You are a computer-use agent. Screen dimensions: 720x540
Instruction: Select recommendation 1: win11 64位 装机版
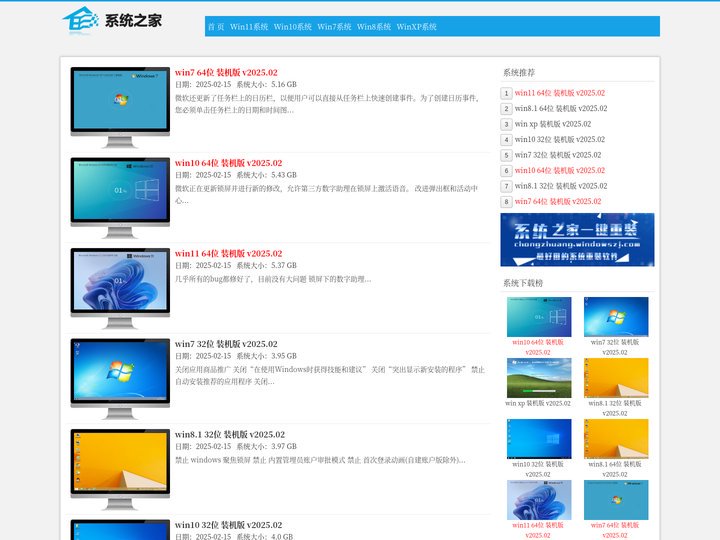[560, 93]
